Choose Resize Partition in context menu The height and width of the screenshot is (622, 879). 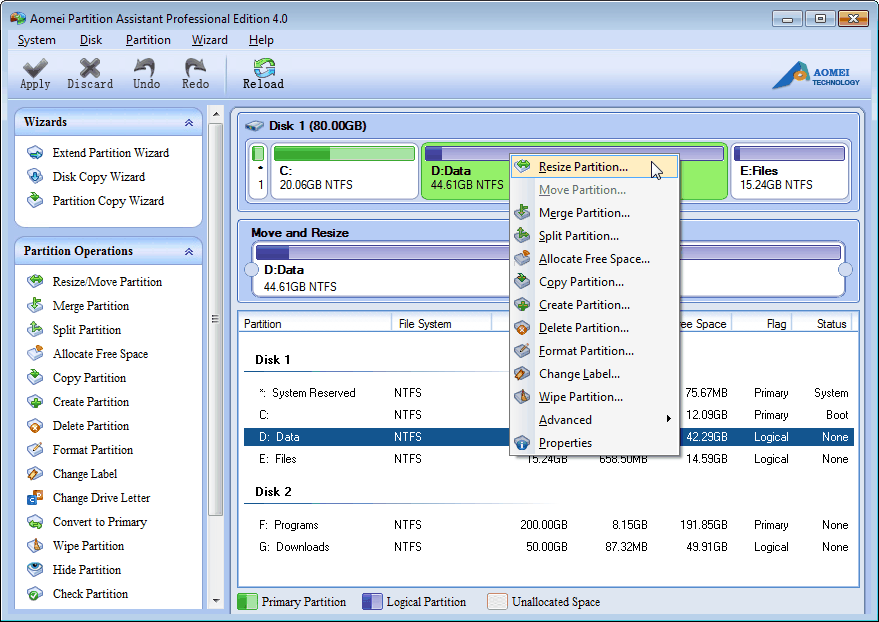(x=583, y=167)
